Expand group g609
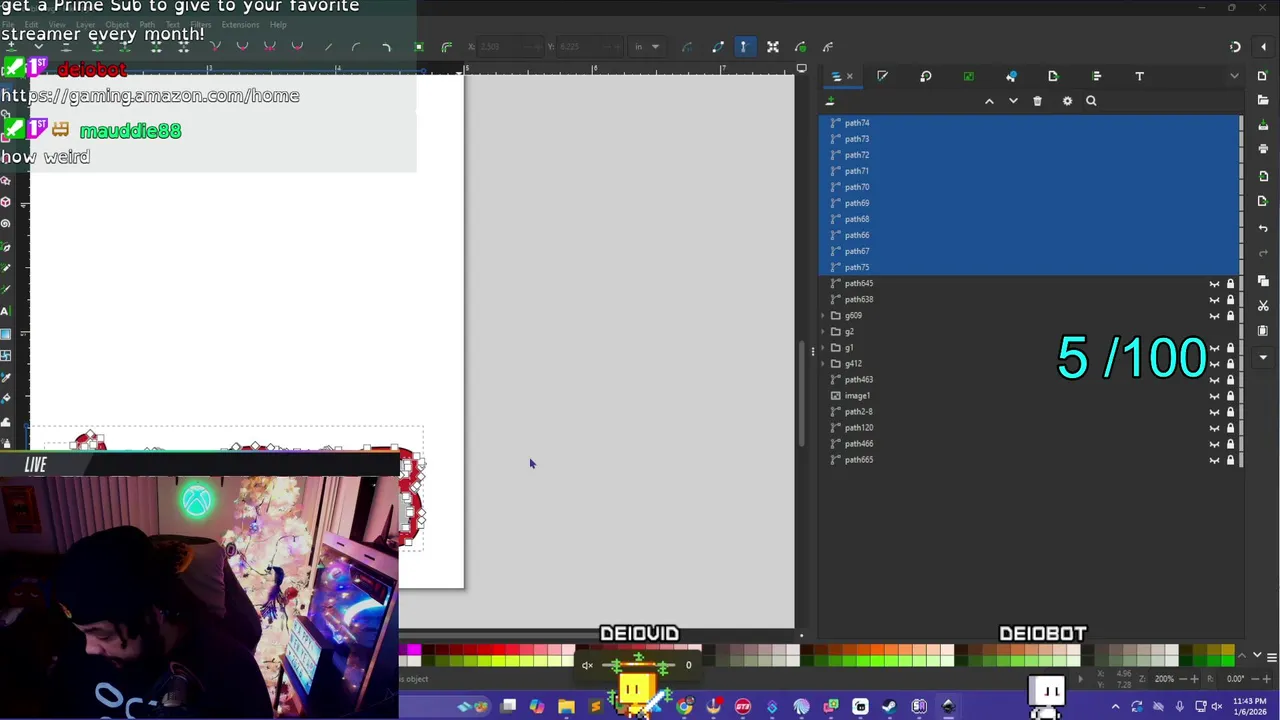Viewport: 1280px width, 720px height. click(823, 315)
